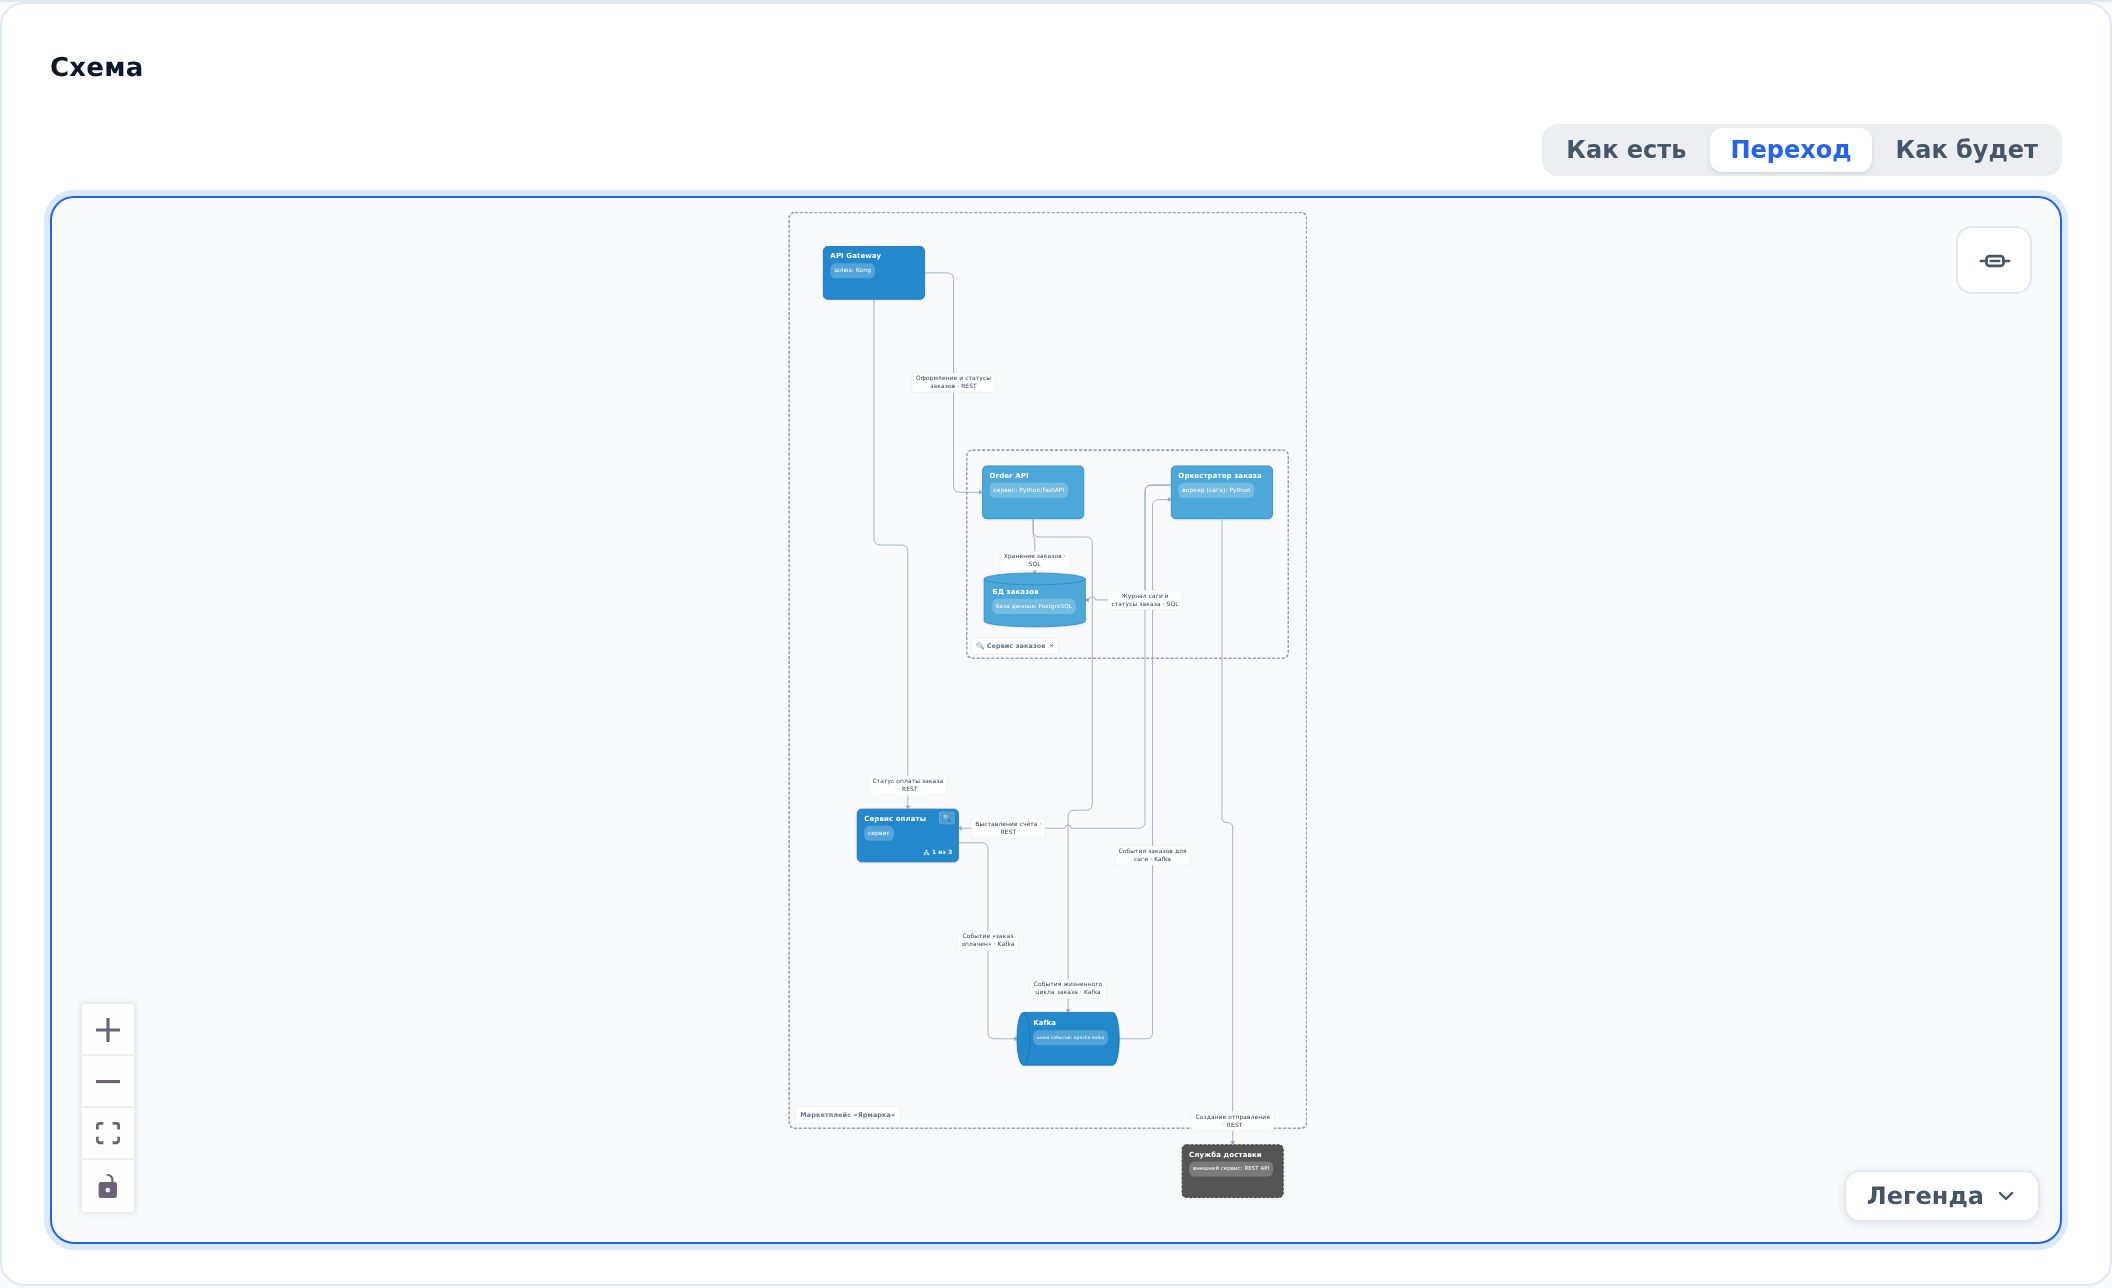Click 'шлюз: Kong' tag on API Gateway

click(x=852, y=270)
